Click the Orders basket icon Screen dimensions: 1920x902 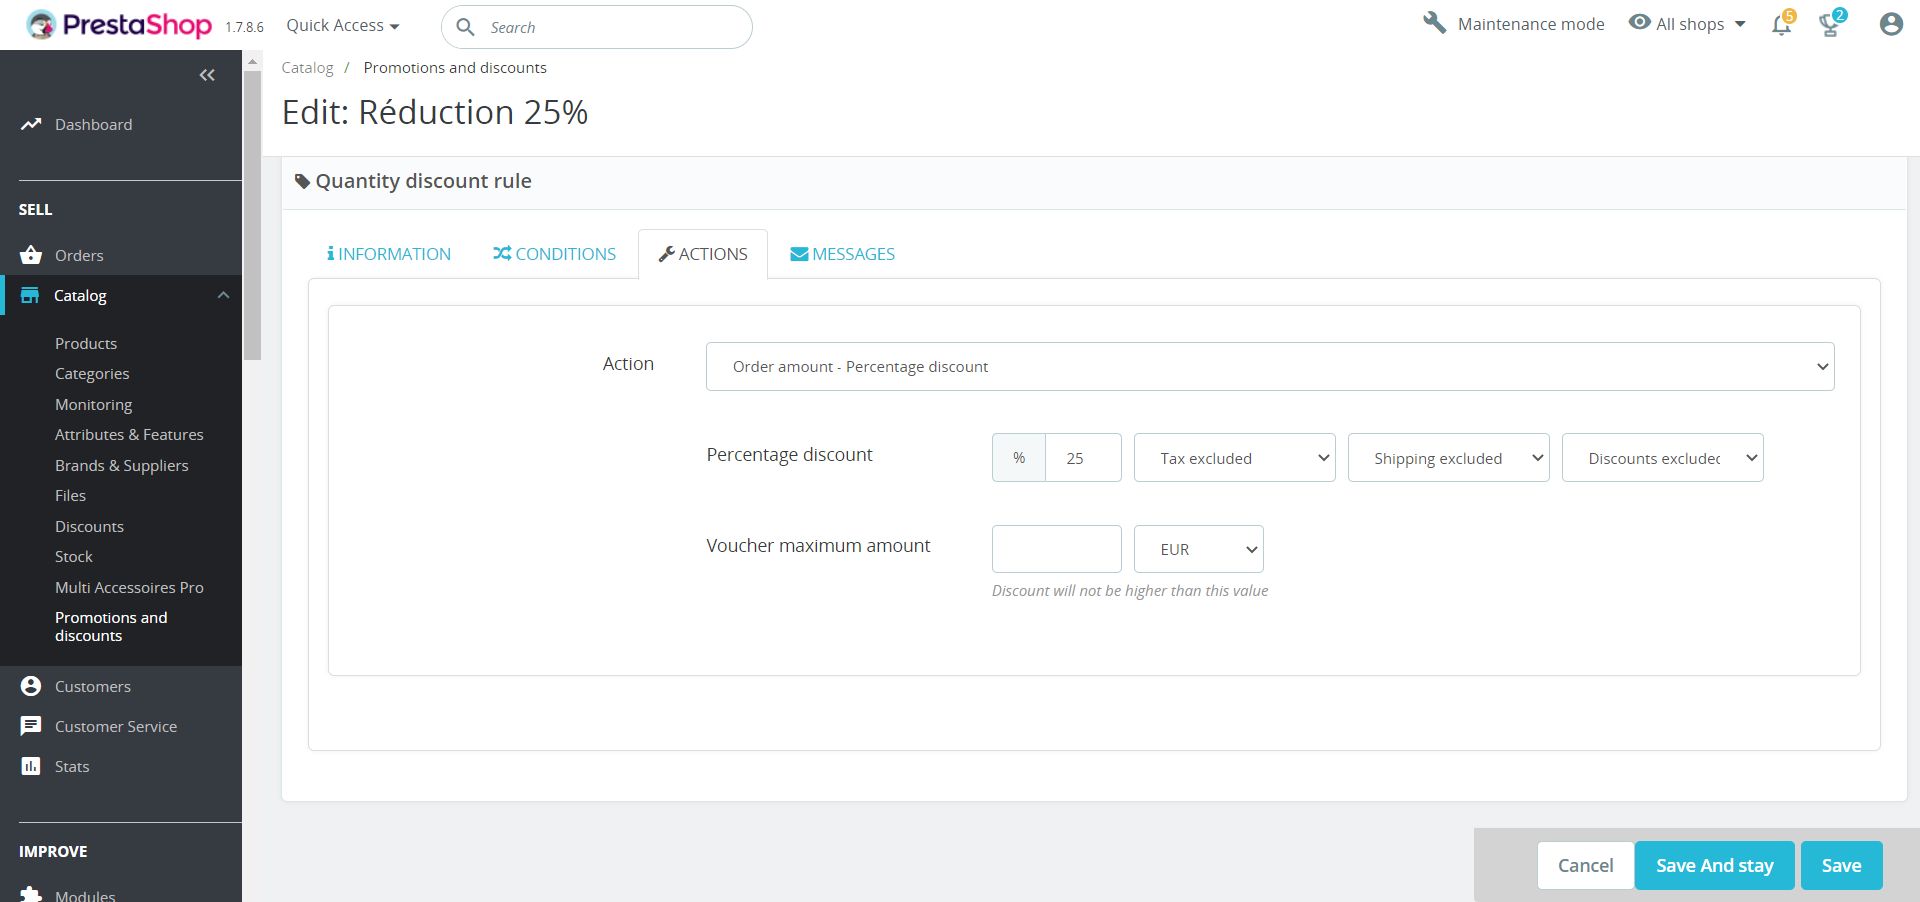click(x=31, y=255)
